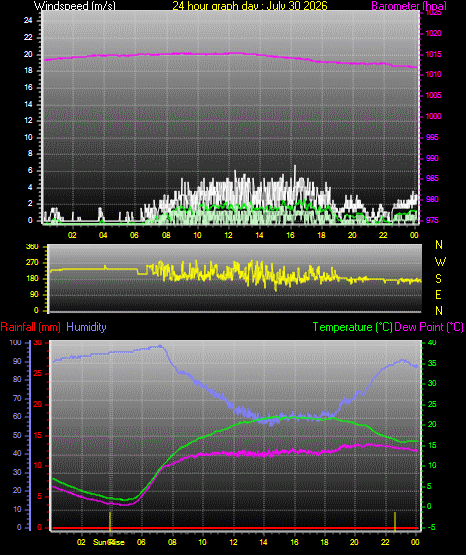
Task: Click the "Barometer (hpa)" axis title
Action: point(409,6)
